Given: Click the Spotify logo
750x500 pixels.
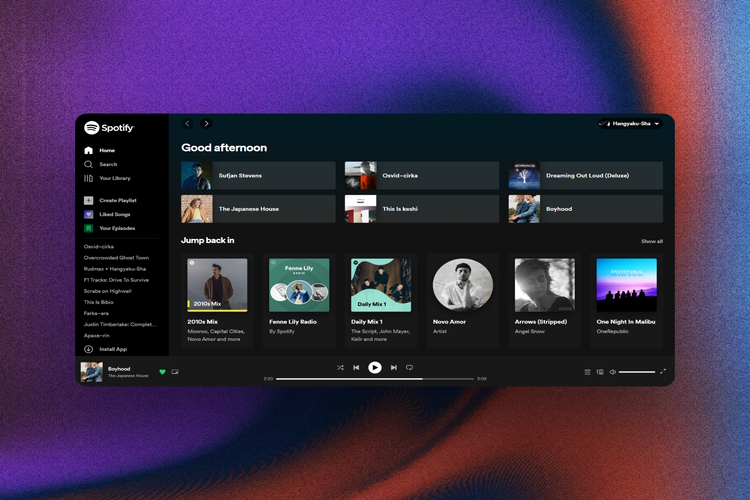Looking at the screenshot, I should point(109,128).
